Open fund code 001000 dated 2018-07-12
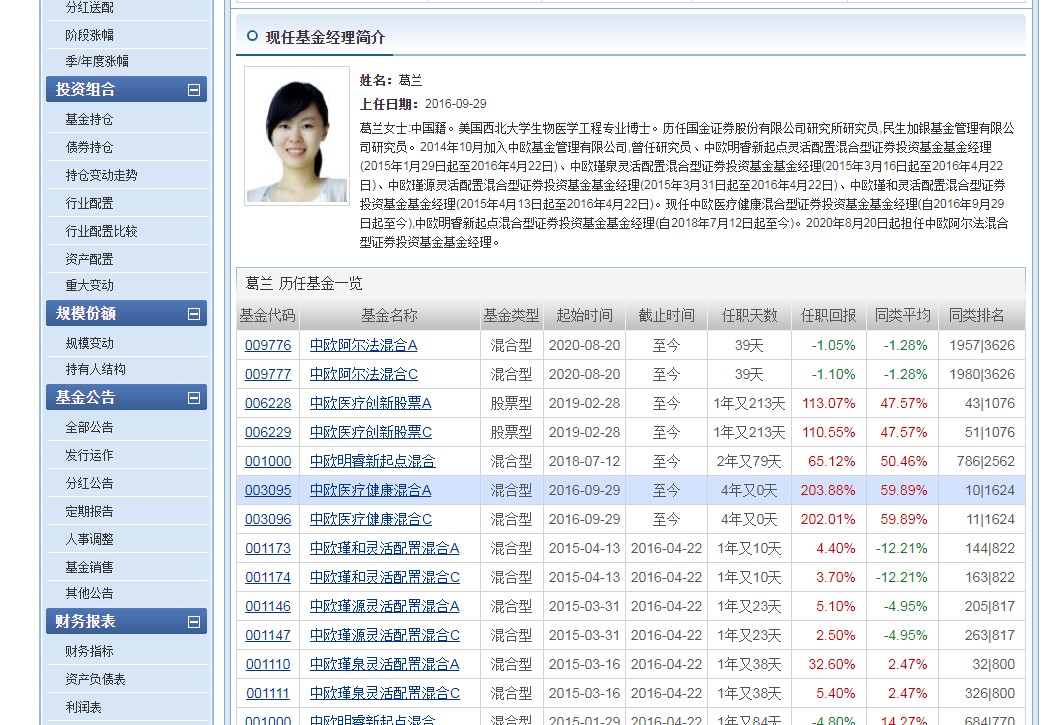Screen dimensions: 1047x725 pos(268,461)
